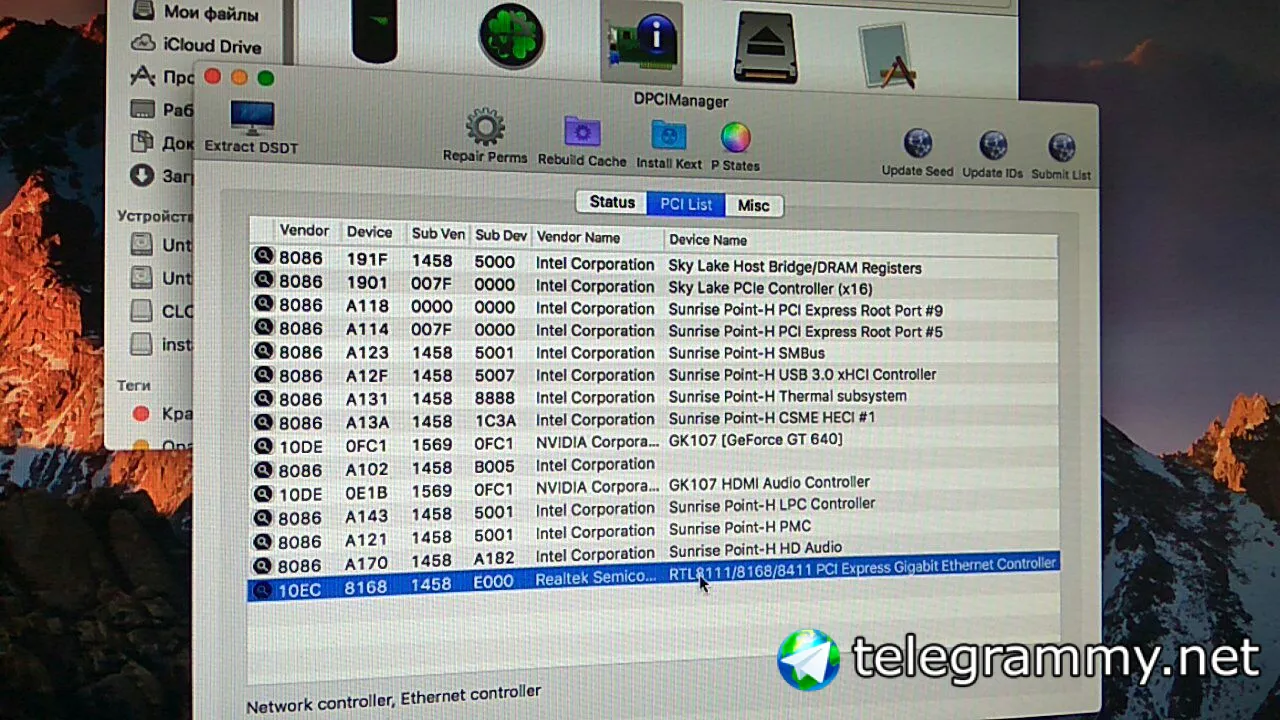Click the selected PCI card info icon in Finder
Screen dimensions: 1280x720
pos(642,41)
